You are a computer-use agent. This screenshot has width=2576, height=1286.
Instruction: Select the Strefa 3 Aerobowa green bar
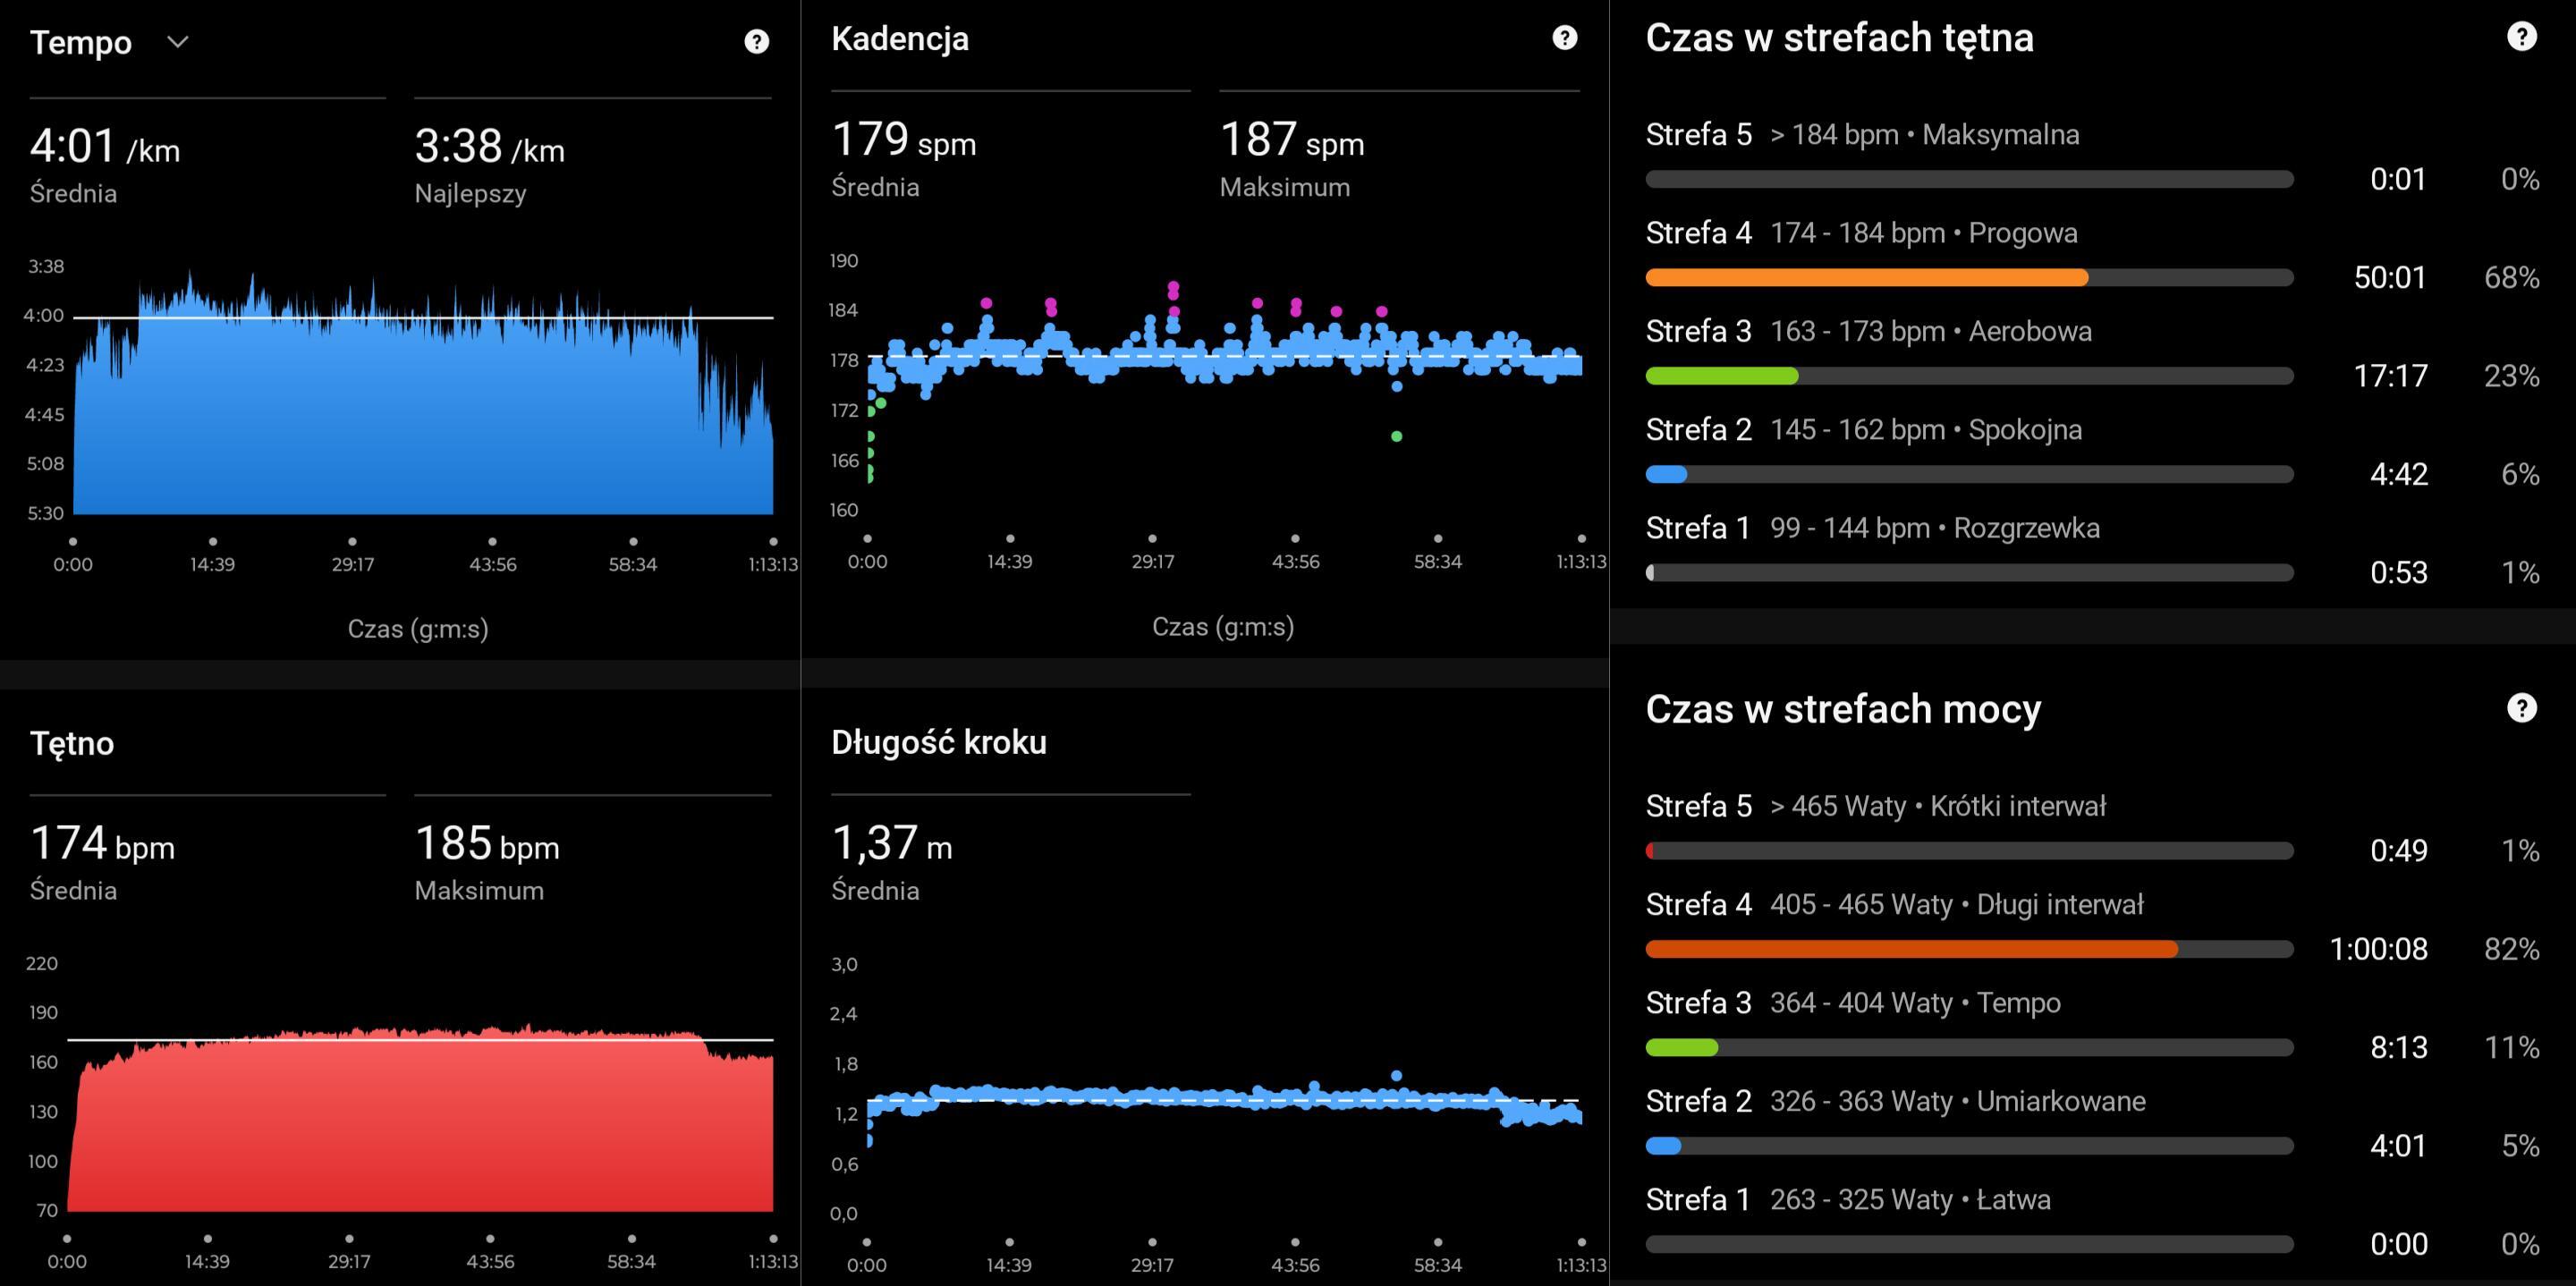pos(1721,376)
